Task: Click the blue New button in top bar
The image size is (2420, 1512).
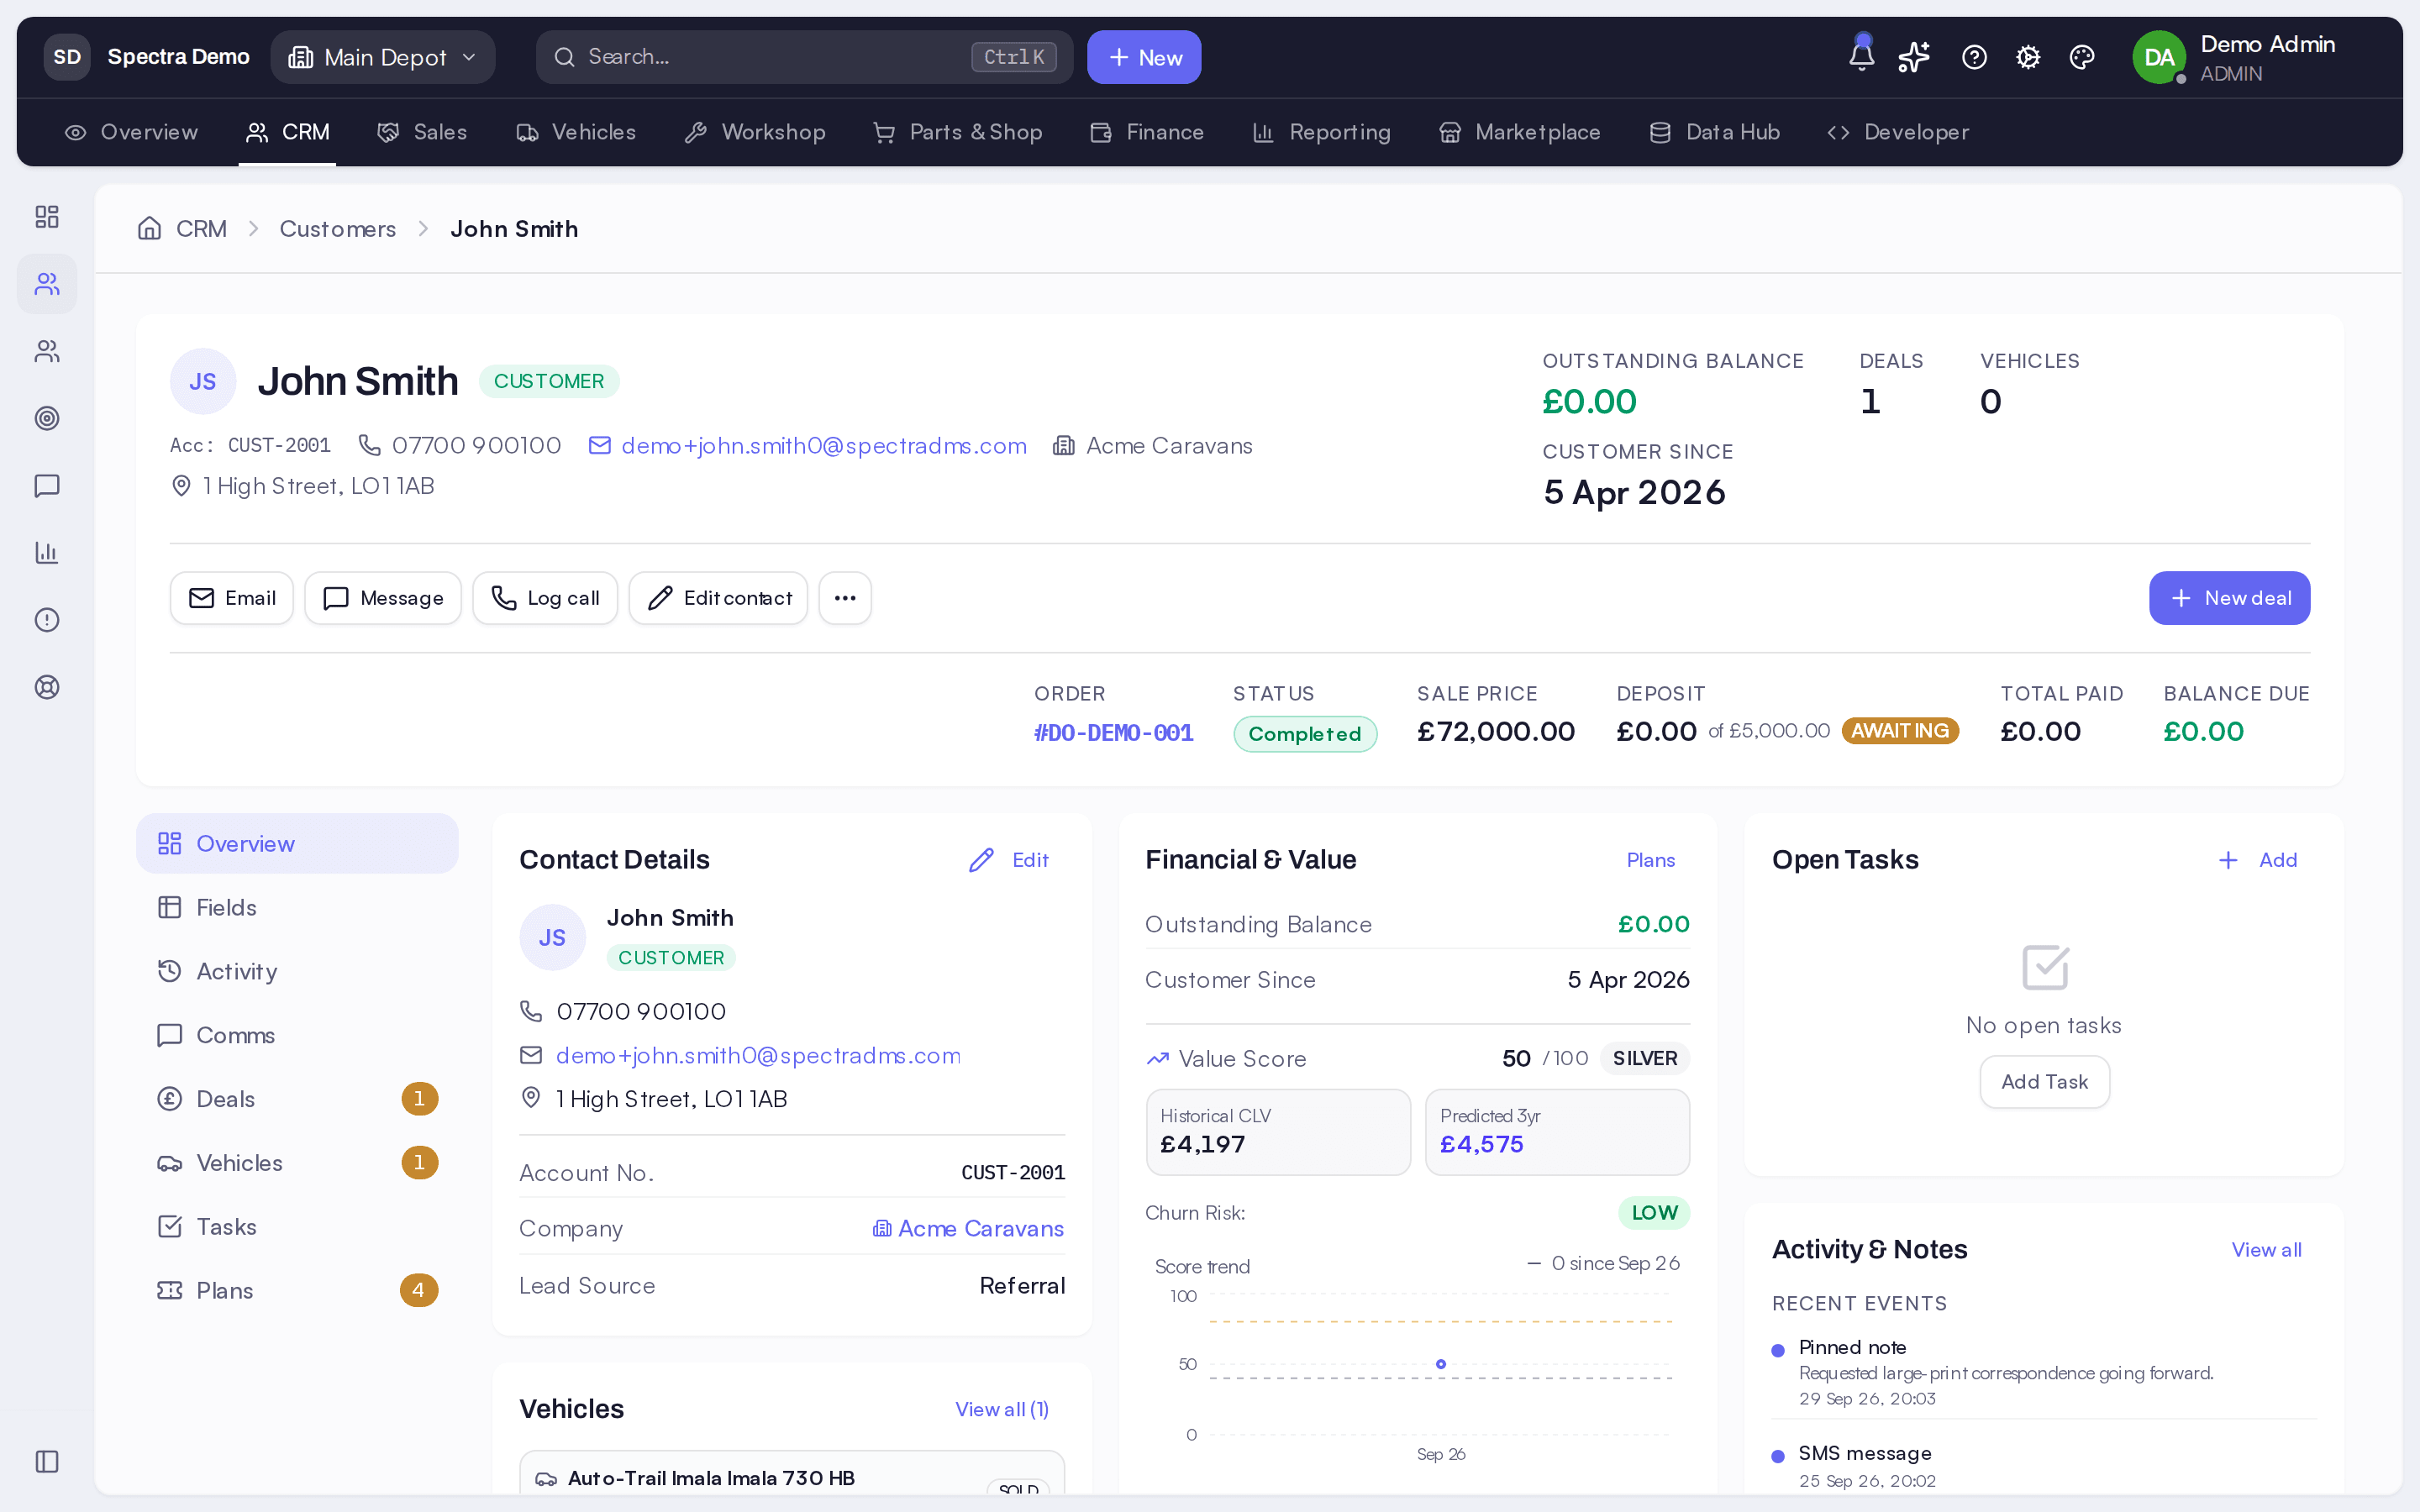Action: 1144,57
